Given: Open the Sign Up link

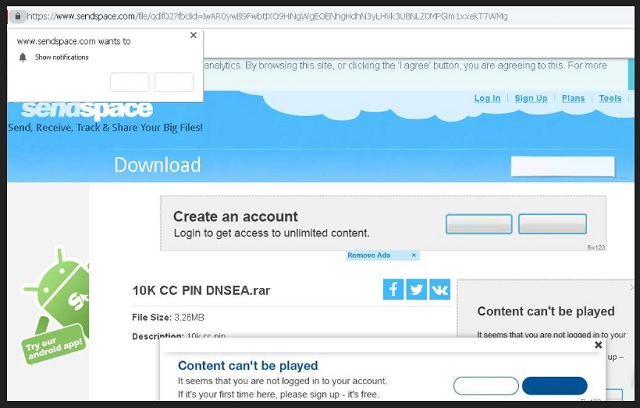Looking at the screenshot, I should [531, 98].
